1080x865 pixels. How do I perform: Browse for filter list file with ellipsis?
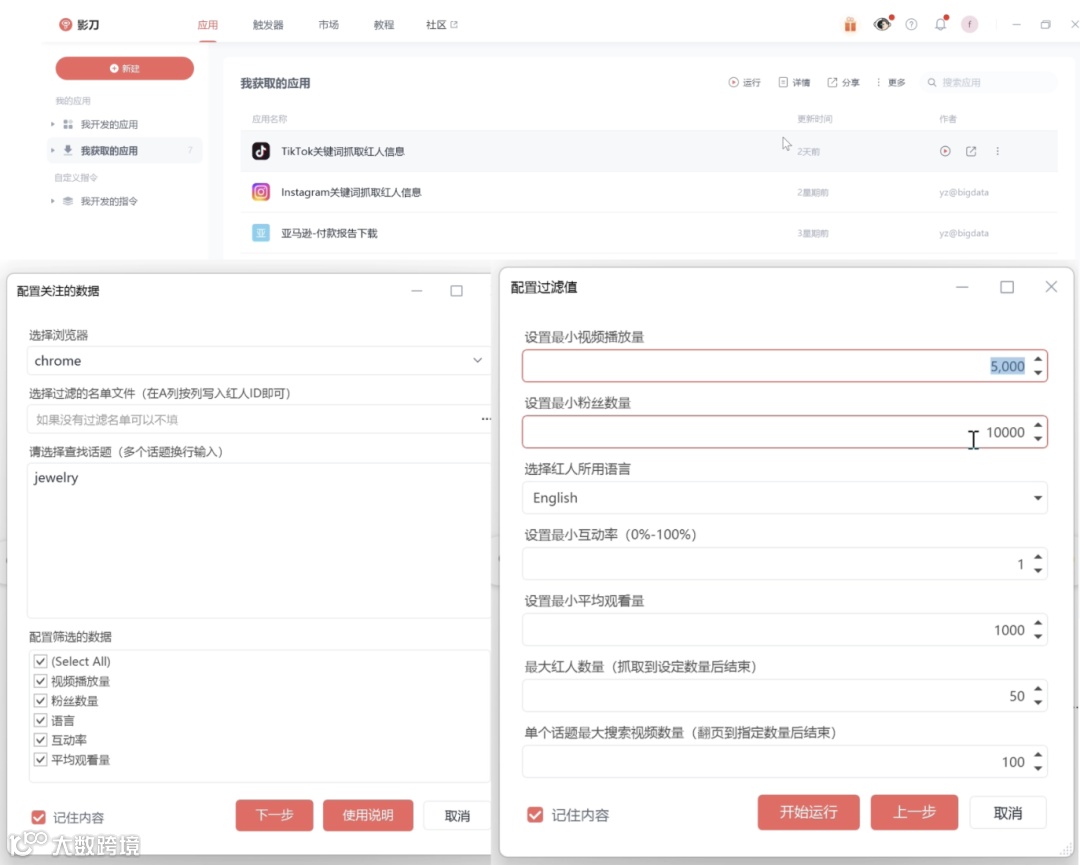pyautogui.click(x=486, y=419)
